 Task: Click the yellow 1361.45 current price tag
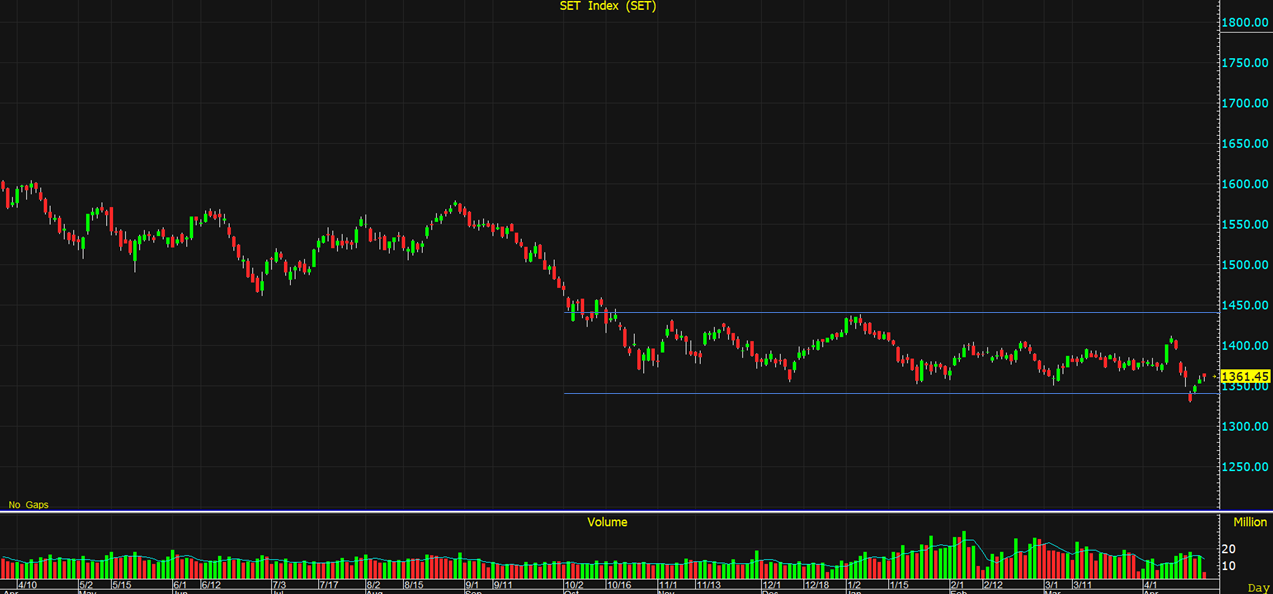tap(1245, 377)
